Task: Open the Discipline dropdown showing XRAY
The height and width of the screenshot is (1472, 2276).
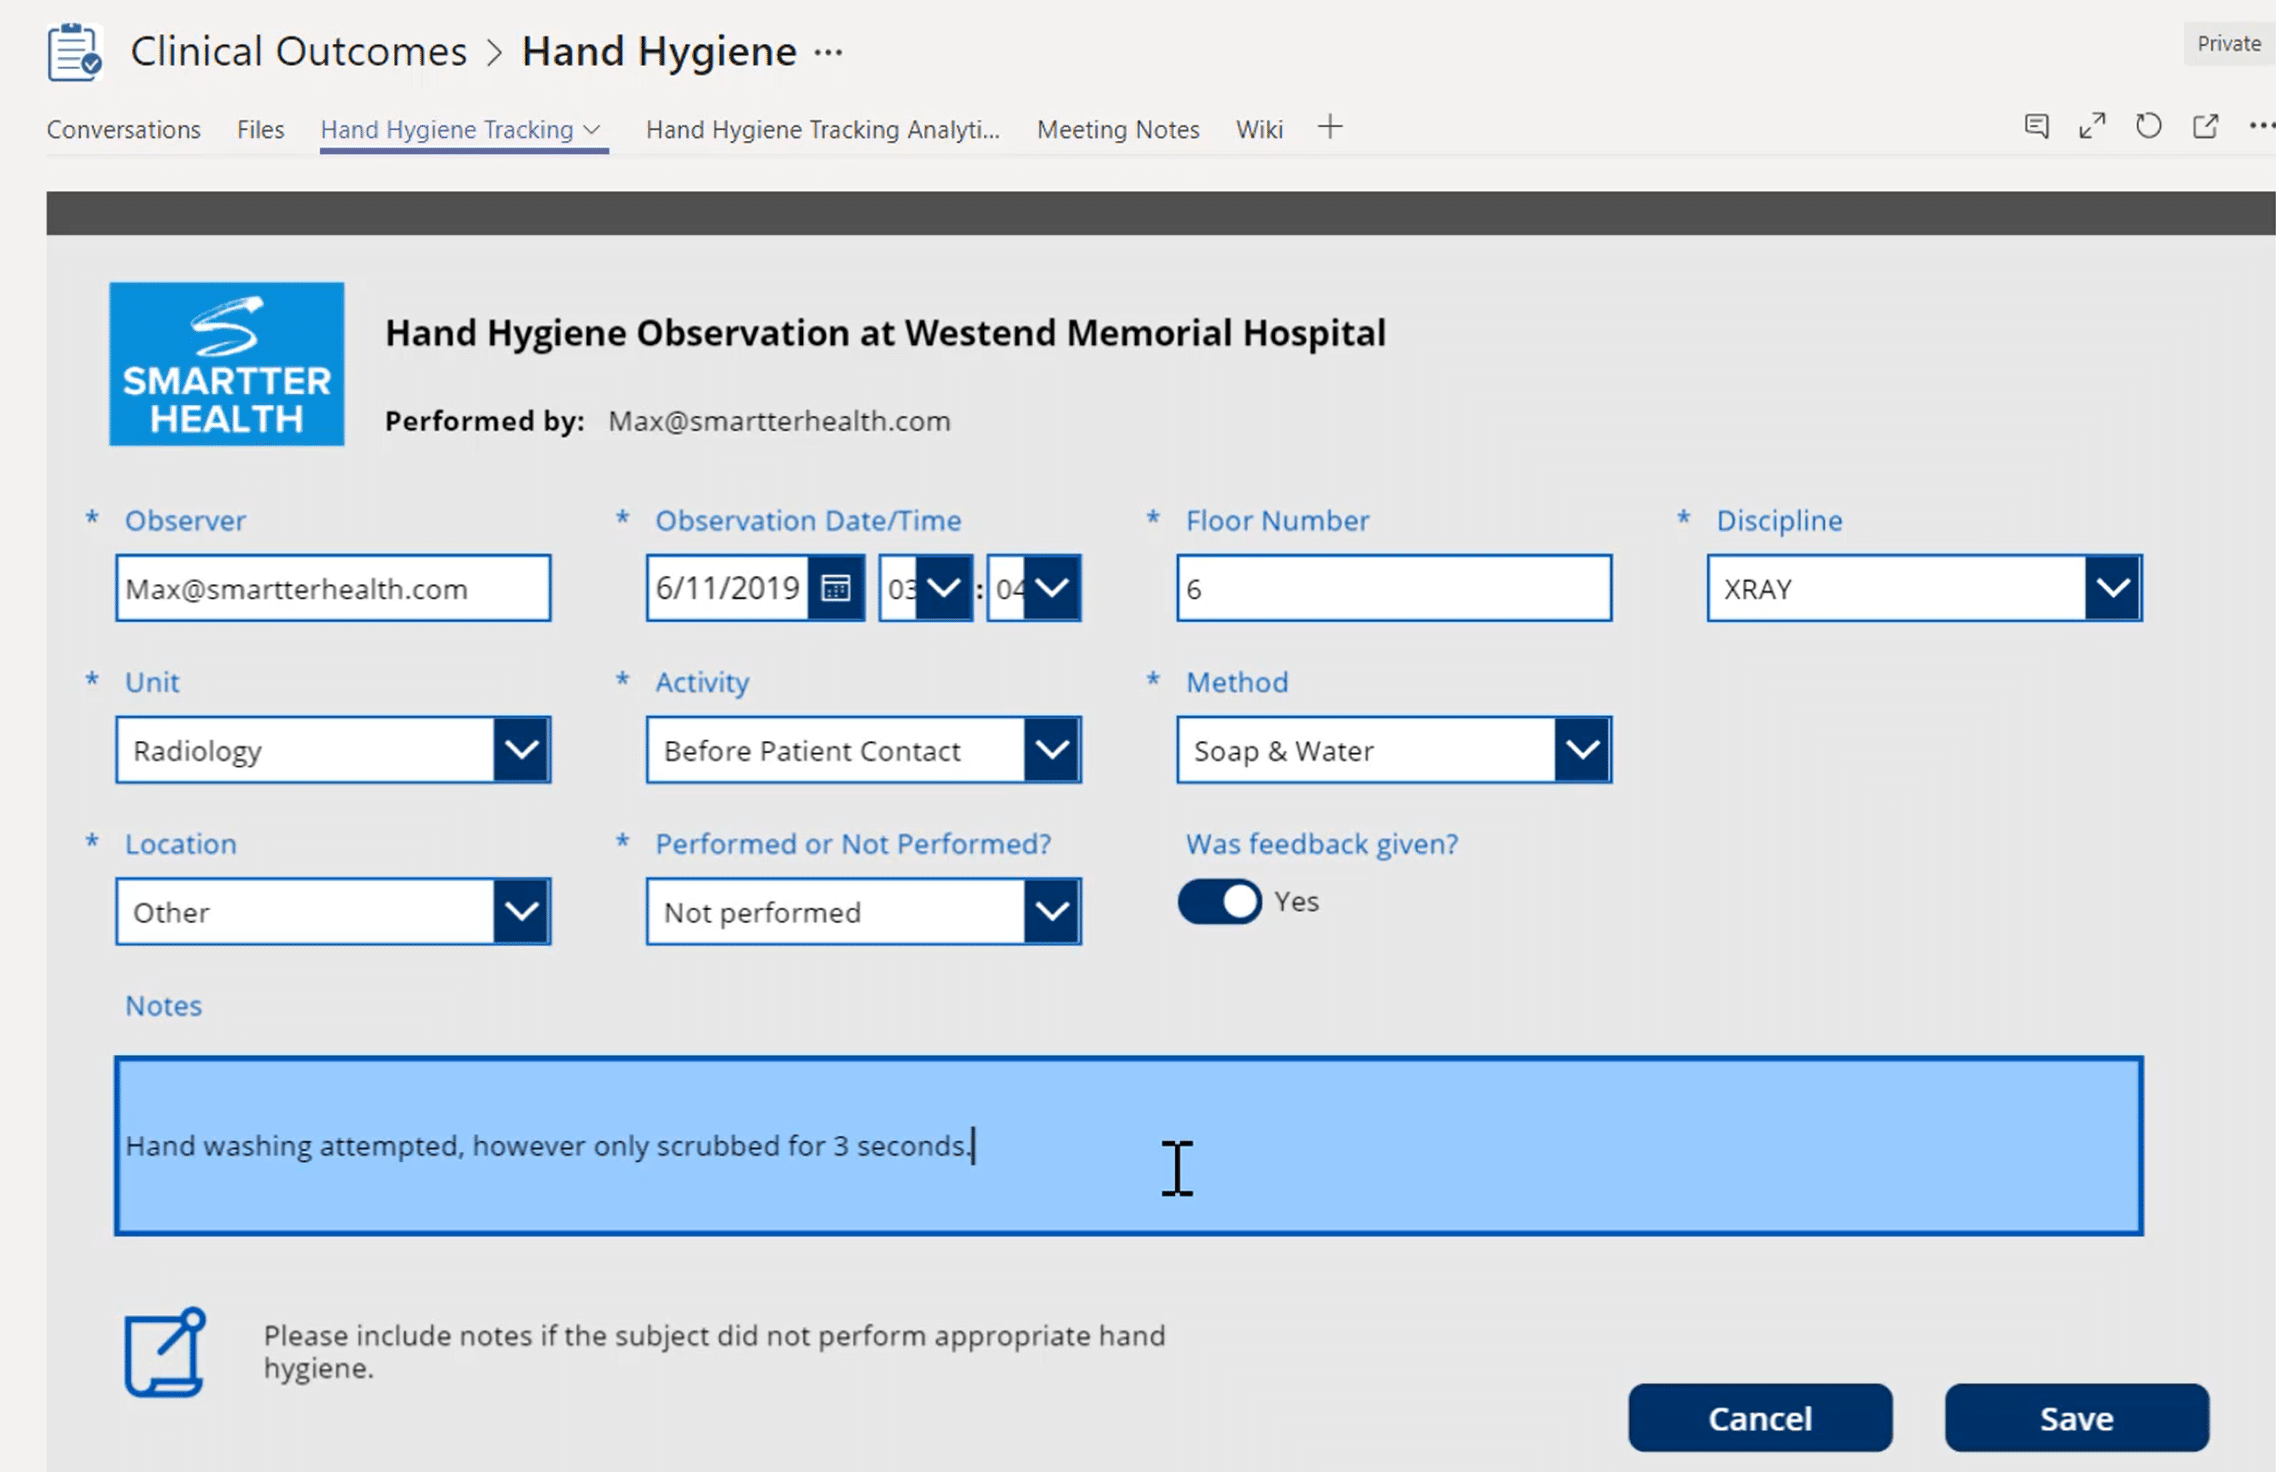Action: (2112, 588)
